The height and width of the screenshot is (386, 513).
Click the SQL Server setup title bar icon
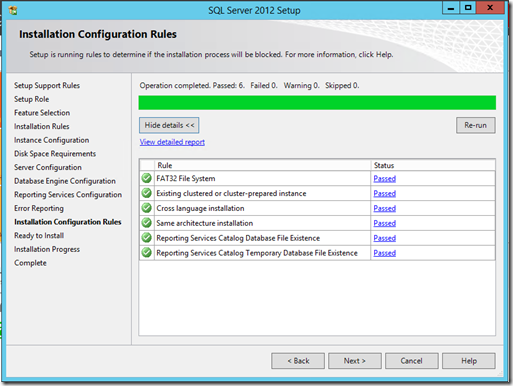tap(13, 10)
